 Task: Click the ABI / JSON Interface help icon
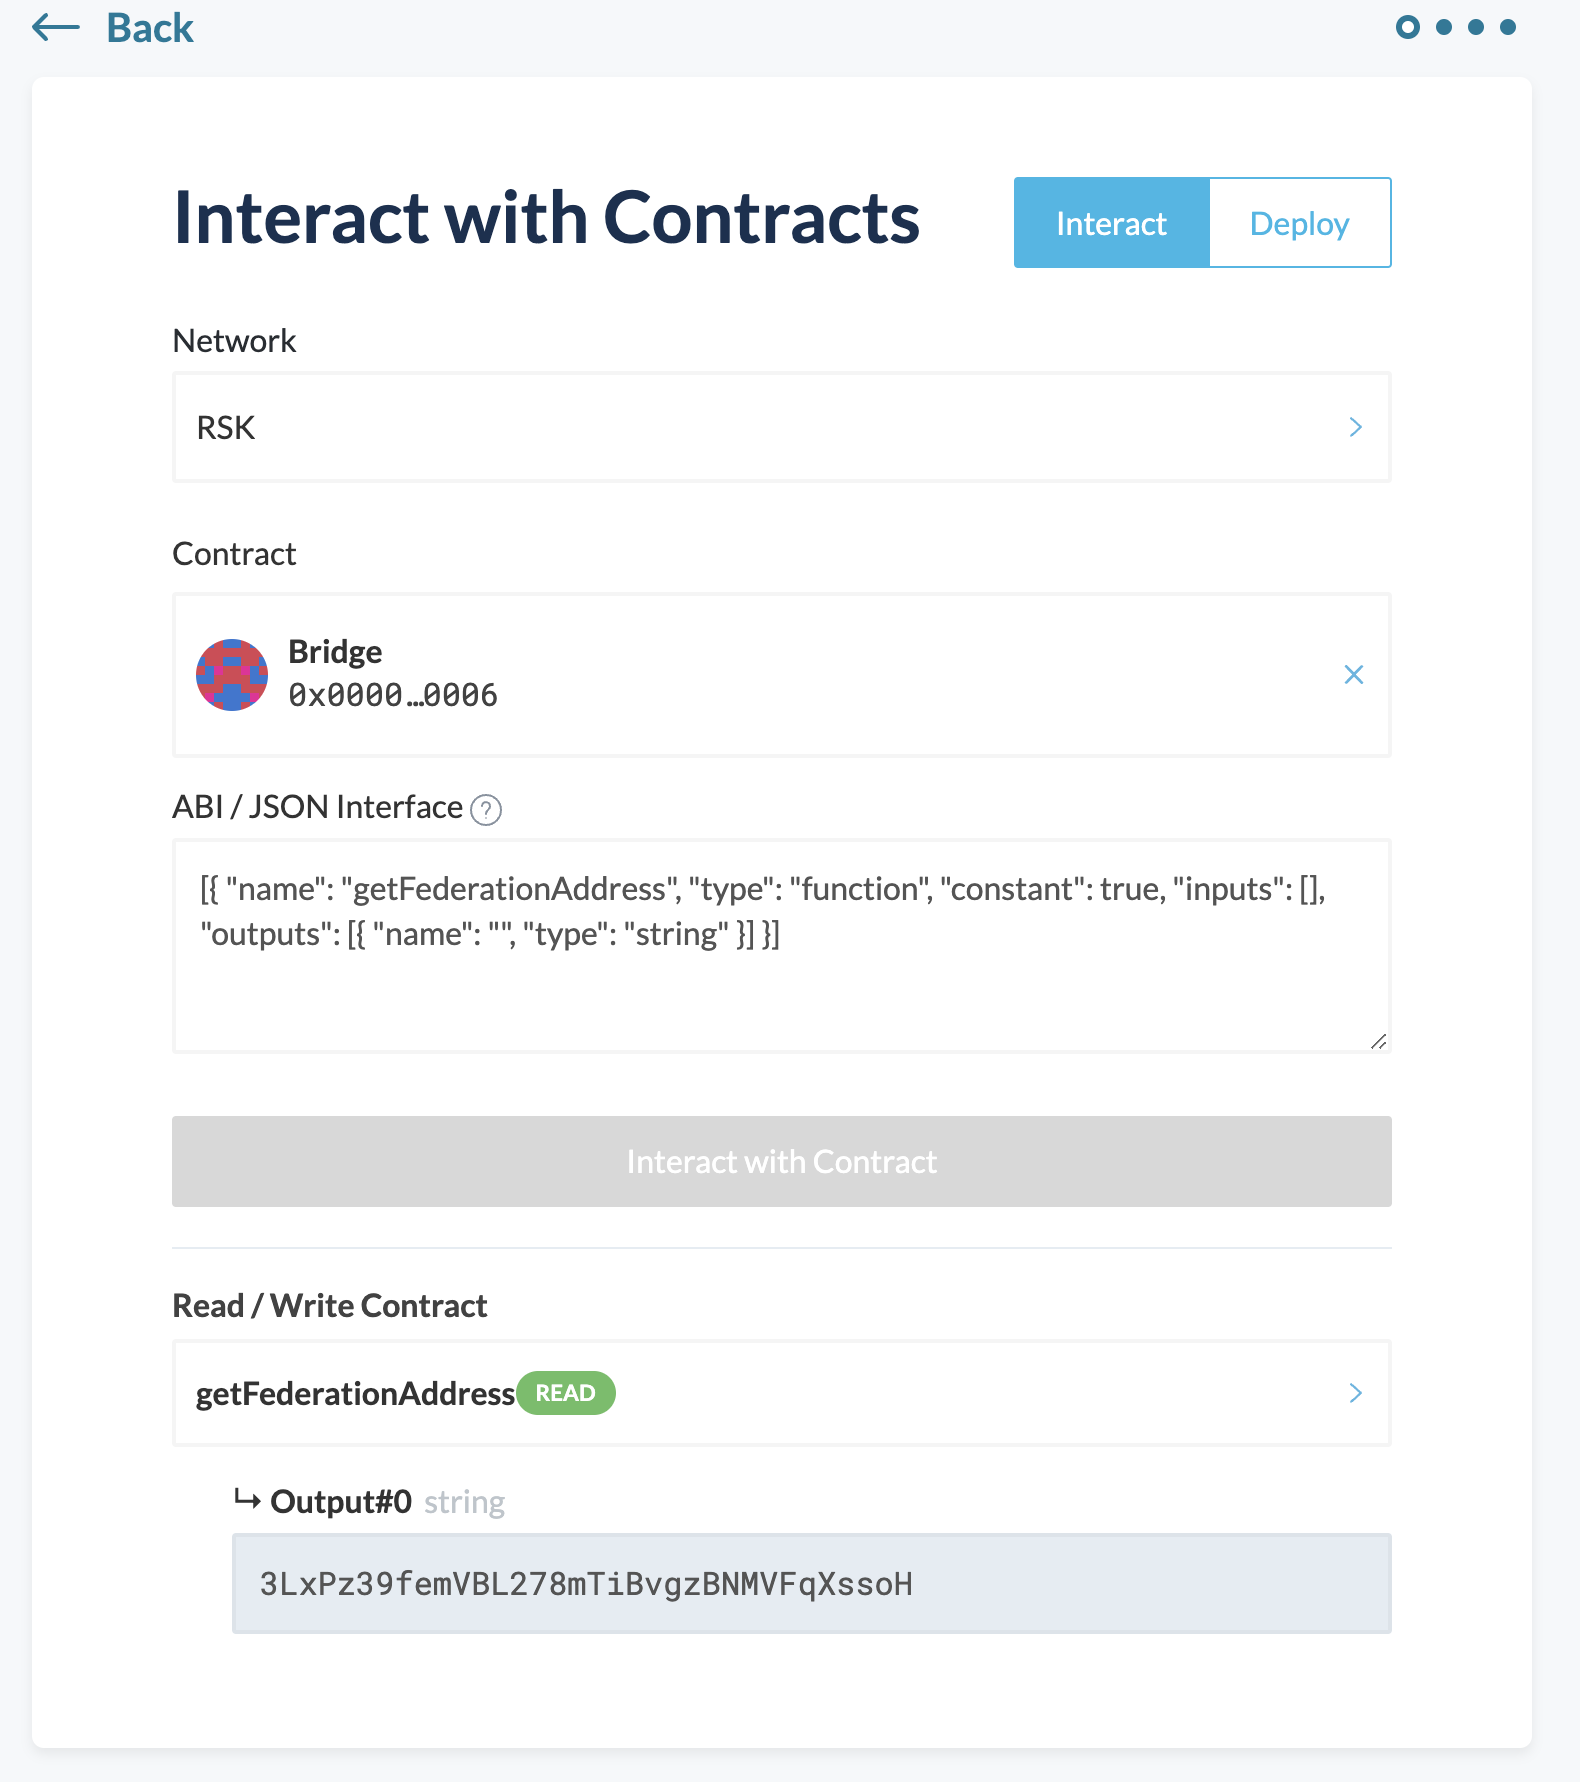coord(486,809)
